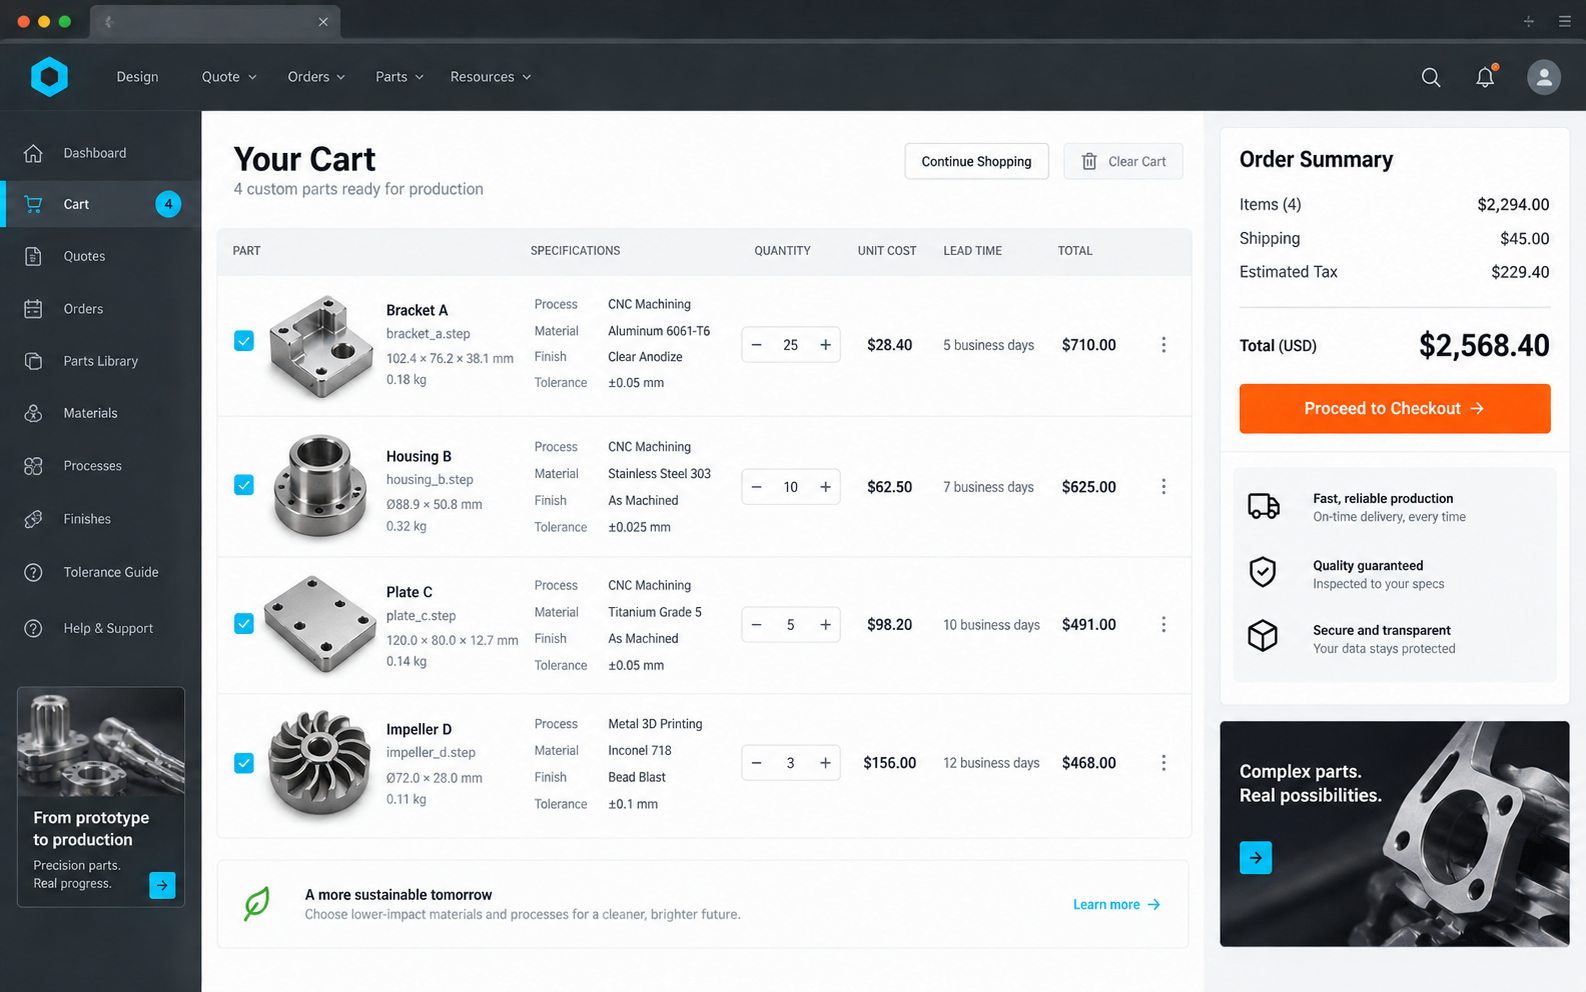Open Help & Support in sidebar

coord(101,628)
